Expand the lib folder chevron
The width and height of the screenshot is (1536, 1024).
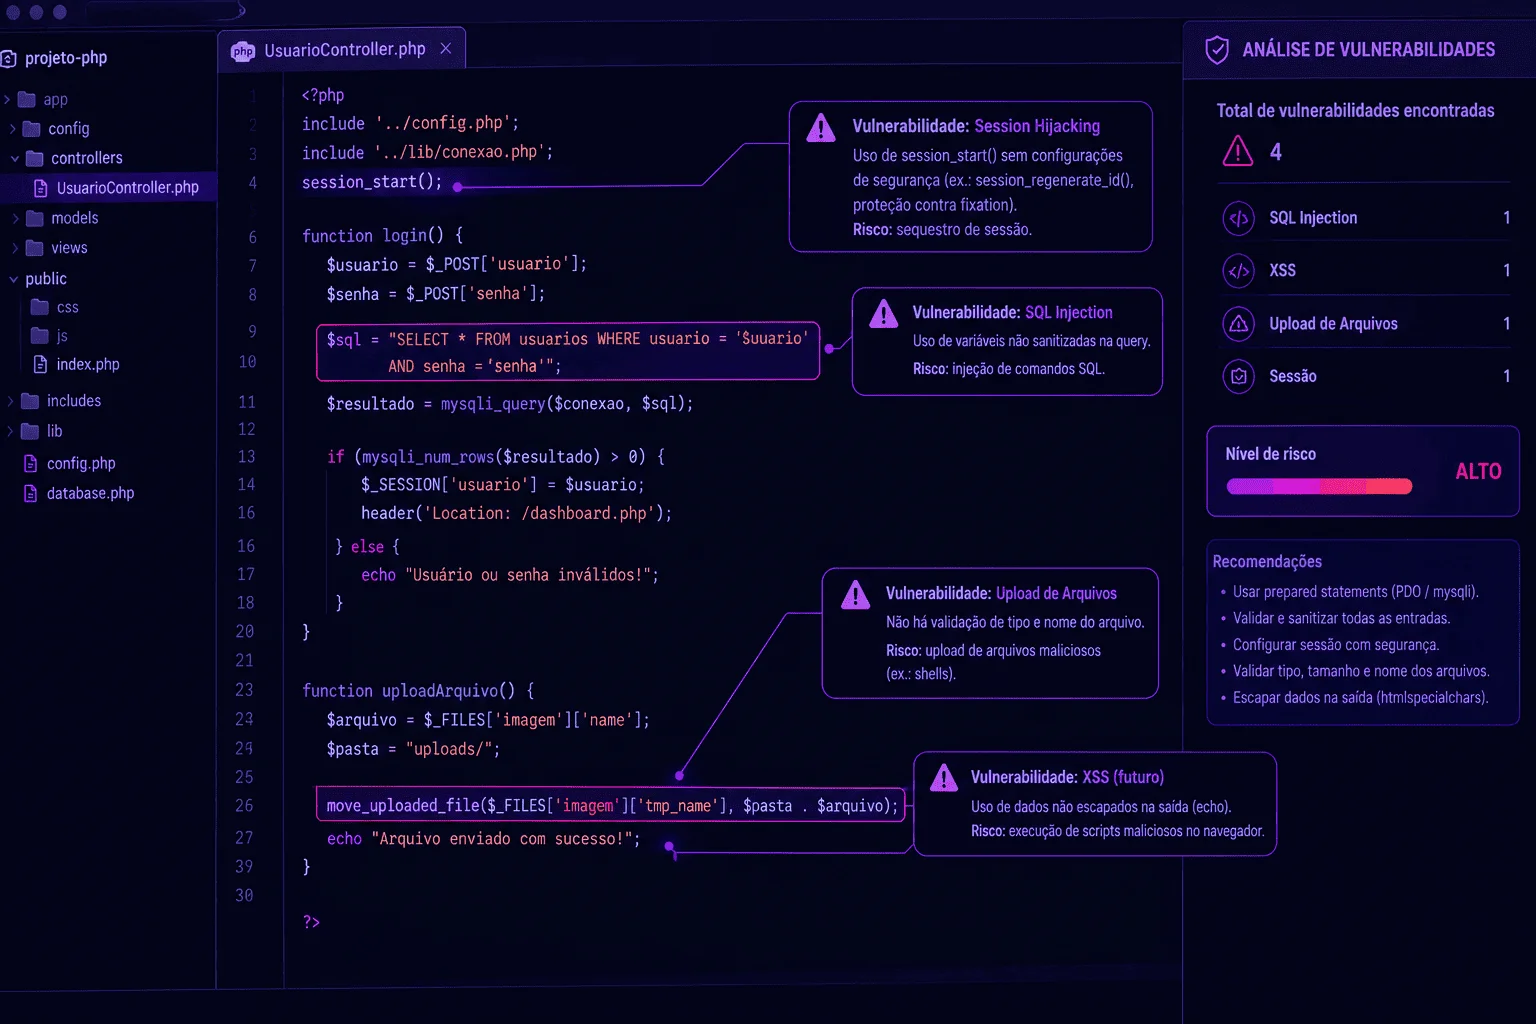pos(10,431)
